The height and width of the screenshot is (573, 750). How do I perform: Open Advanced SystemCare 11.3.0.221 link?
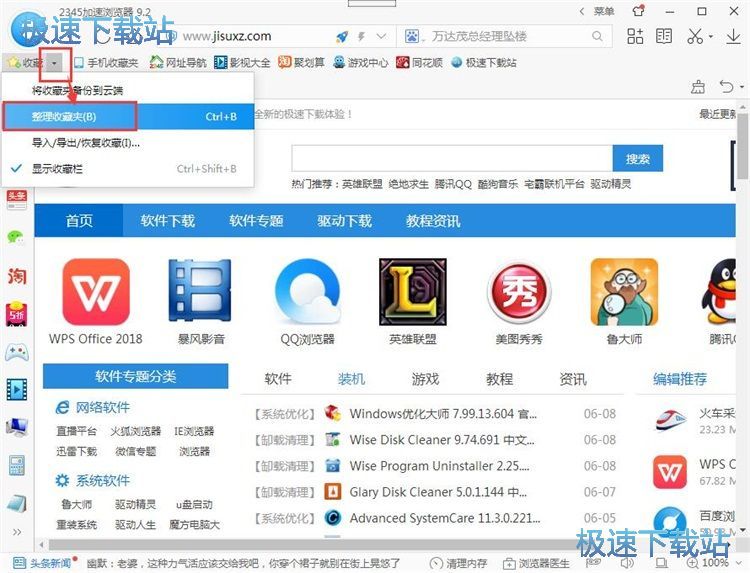[x=445, y=518]
